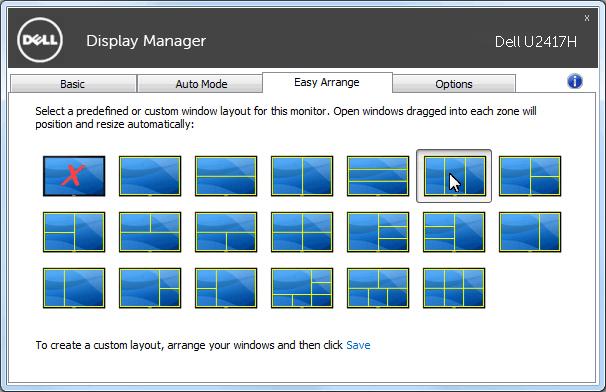Image resolution: width=606 pixels, height=392 pixels.
Task: Select layout with three small zones along bottom and right
Action: click(302, 288)
